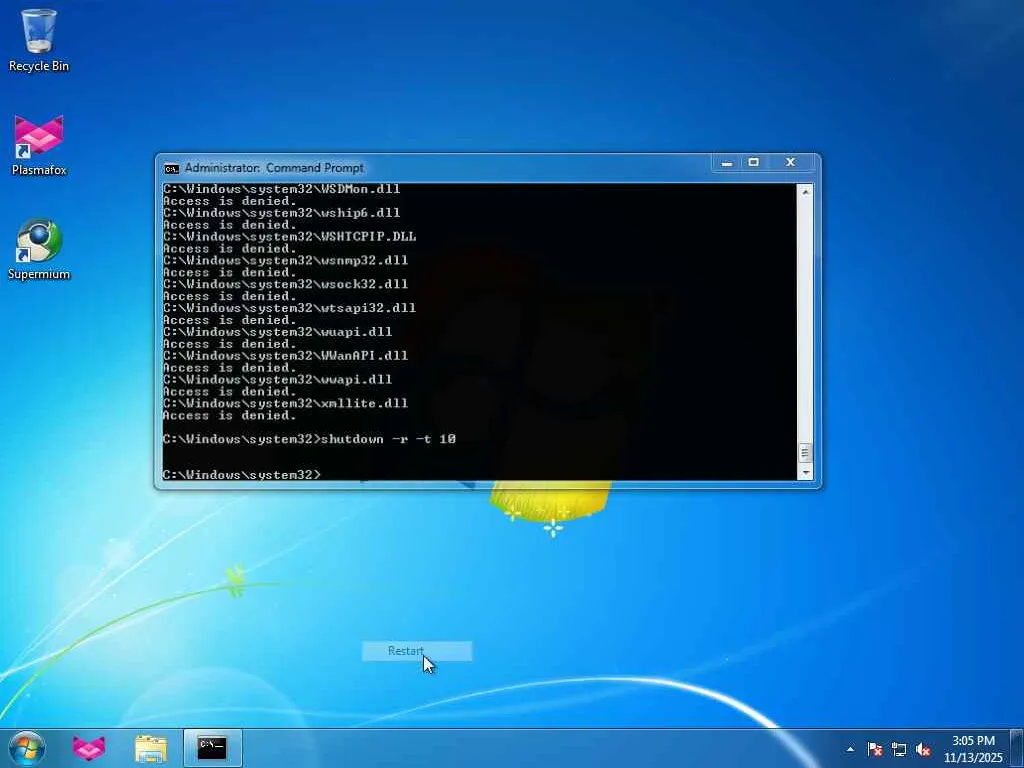The height and width of the screenshot is (768, 1024).
Task: Show hidden tray icons arrow
Action: 850,749
